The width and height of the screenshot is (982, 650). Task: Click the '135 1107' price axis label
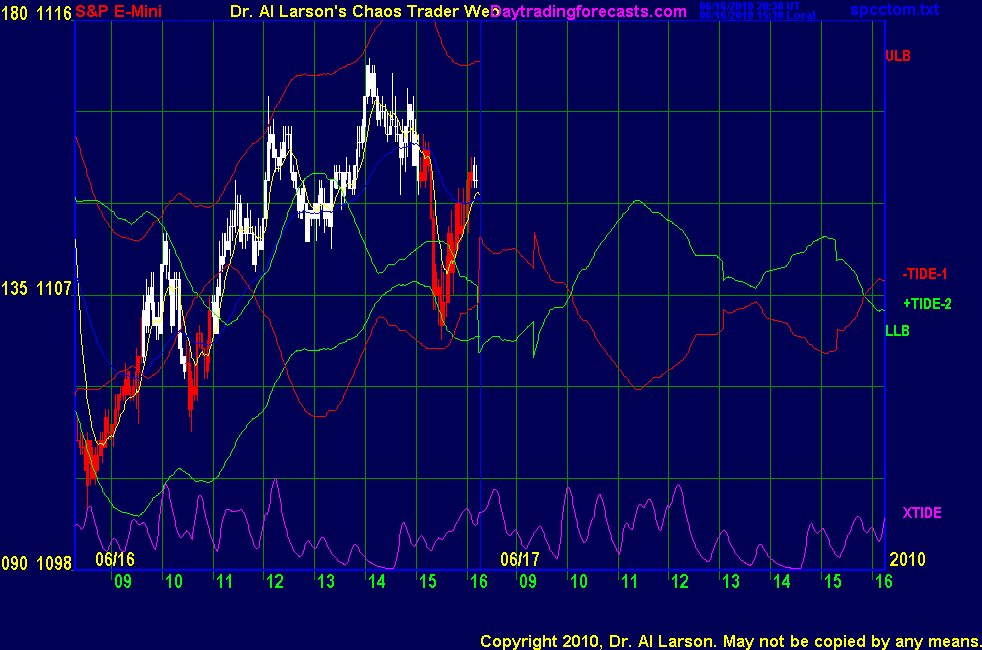coord(36,288)
